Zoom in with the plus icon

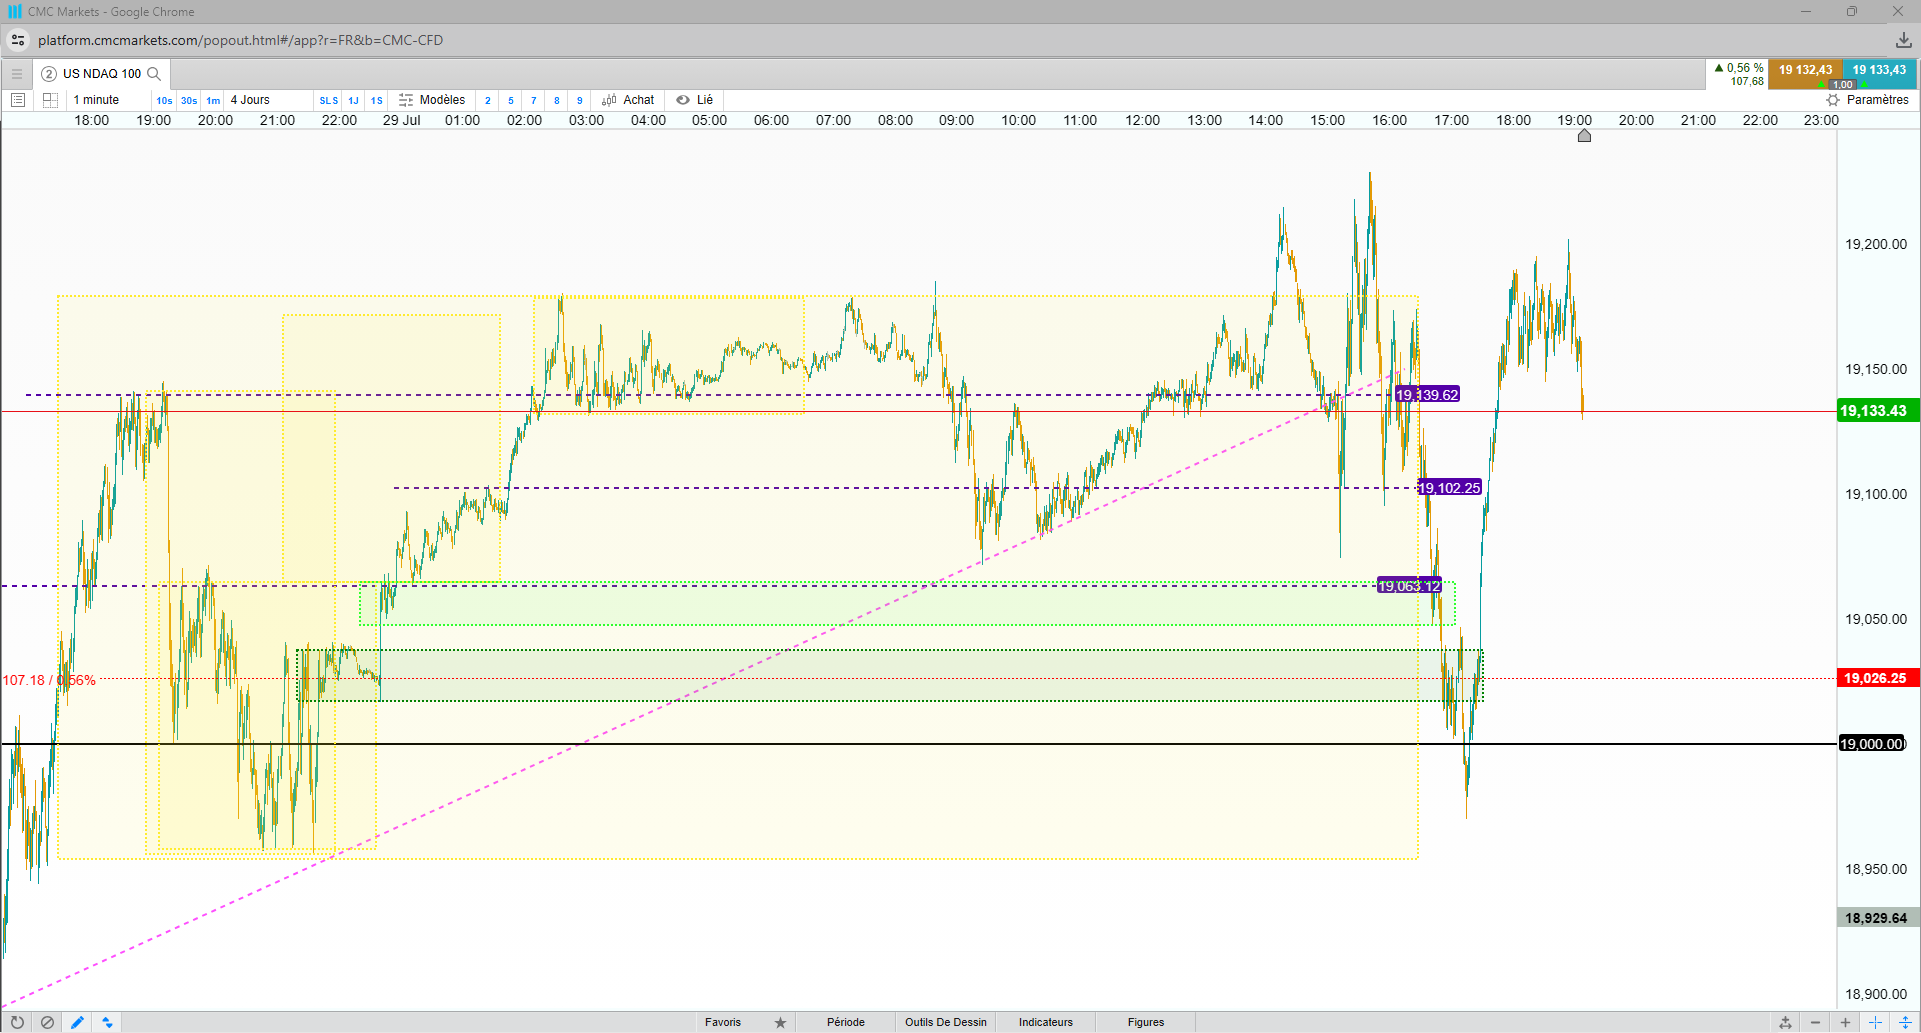(x=1845, y=1022)
